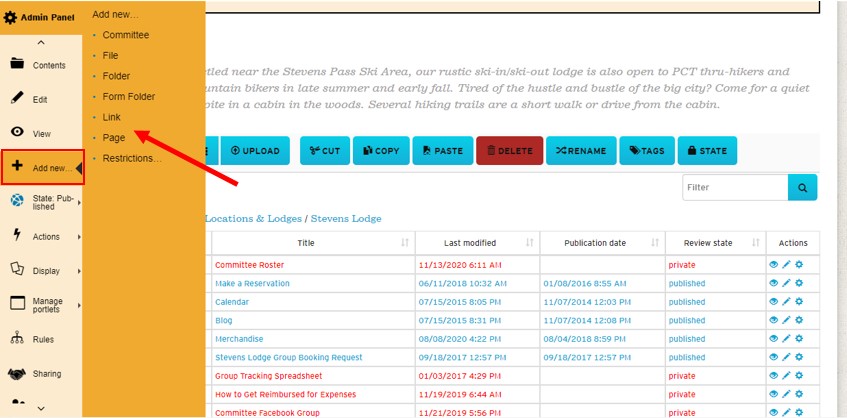The height and width of the screenshot is (418, 847).
Task: Choose Page from Add new menu
Action: coord(114,138)
